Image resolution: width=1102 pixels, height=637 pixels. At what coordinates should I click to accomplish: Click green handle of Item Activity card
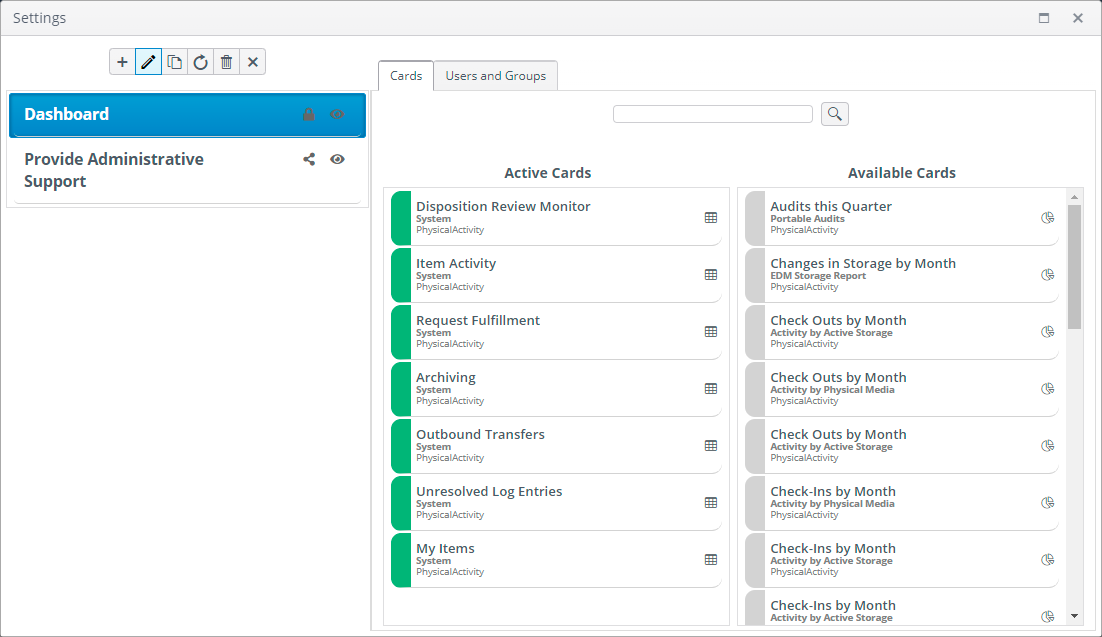(x=401, y=275)
